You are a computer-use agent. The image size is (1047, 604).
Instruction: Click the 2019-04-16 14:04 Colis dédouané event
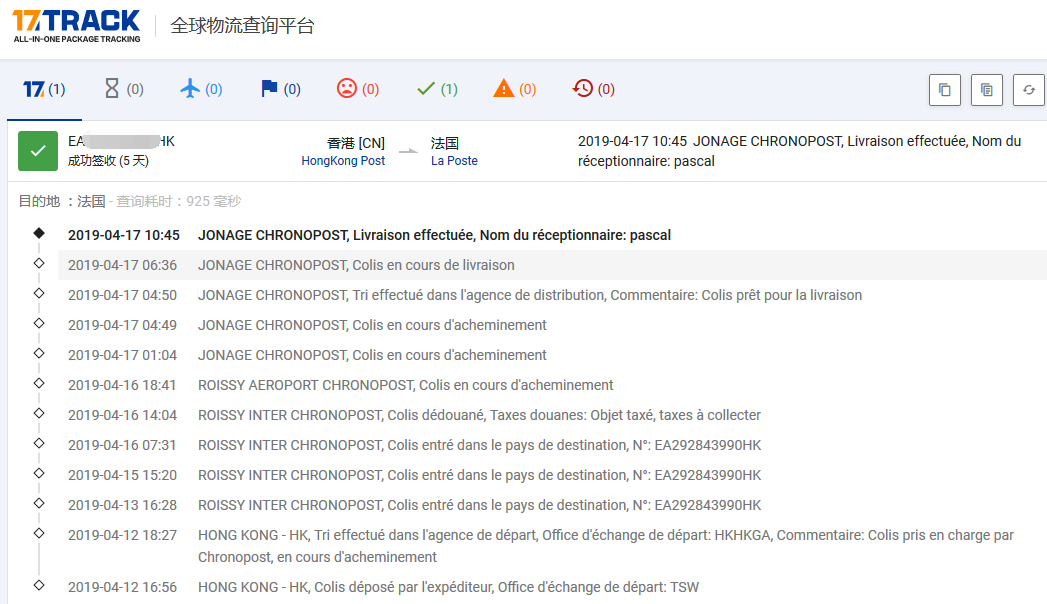[479, 415]
